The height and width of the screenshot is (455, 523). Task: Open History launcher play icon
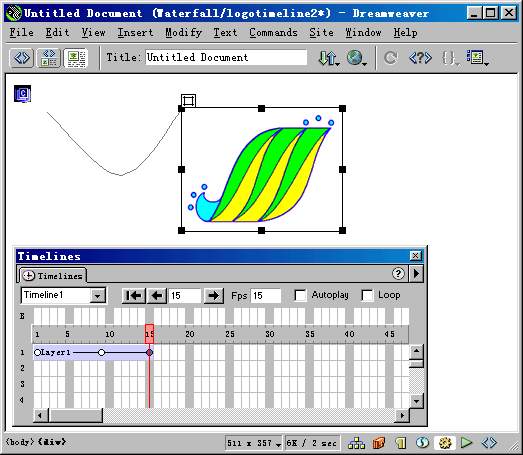466,443
